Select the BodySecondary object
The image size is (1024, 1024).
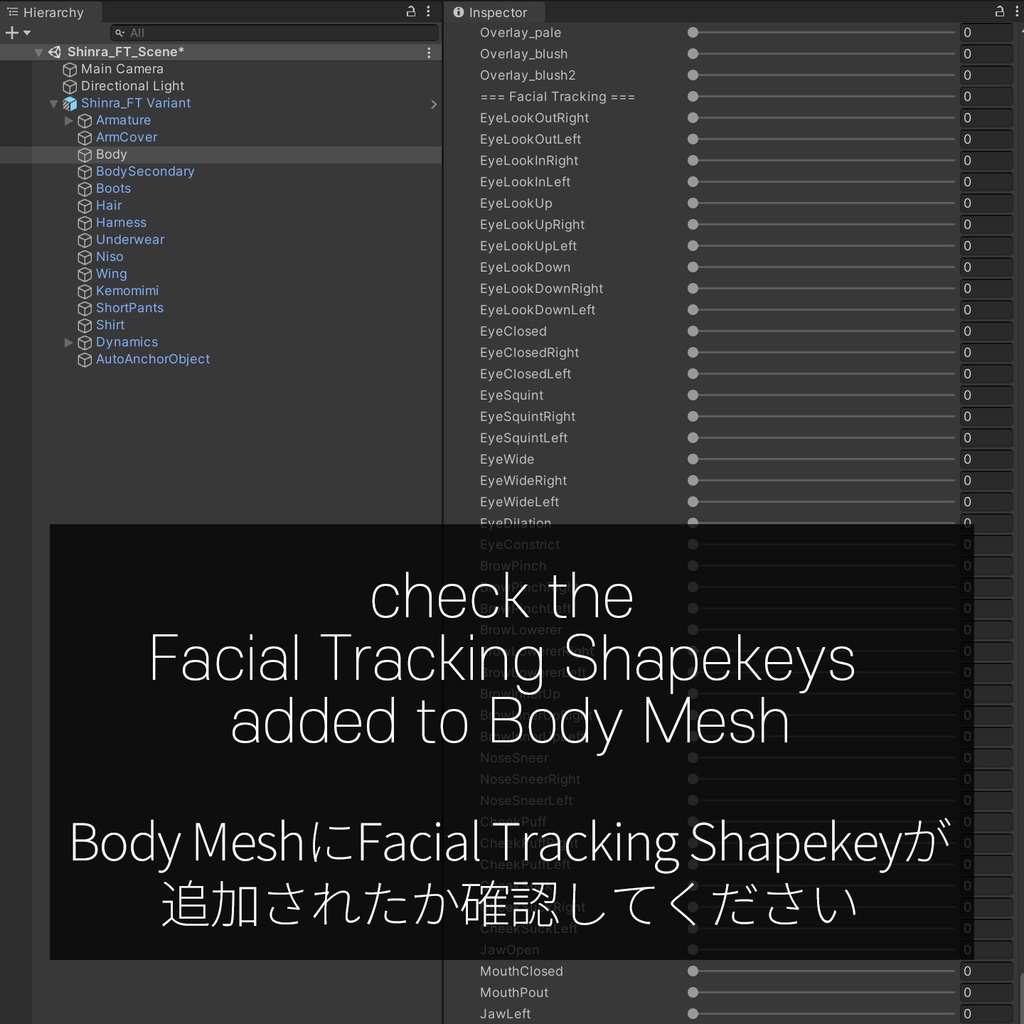click(x=145, y=171)
